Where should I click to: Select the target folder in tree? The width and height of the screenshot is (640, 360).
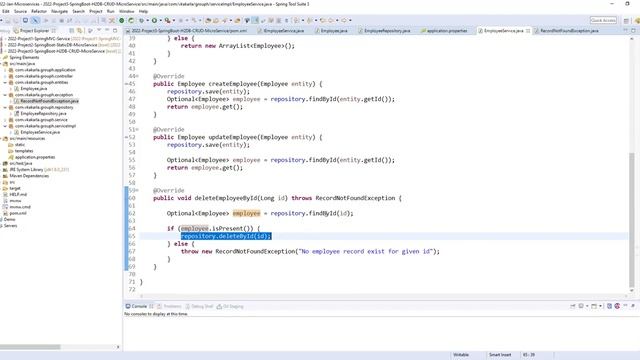[15, 188]
